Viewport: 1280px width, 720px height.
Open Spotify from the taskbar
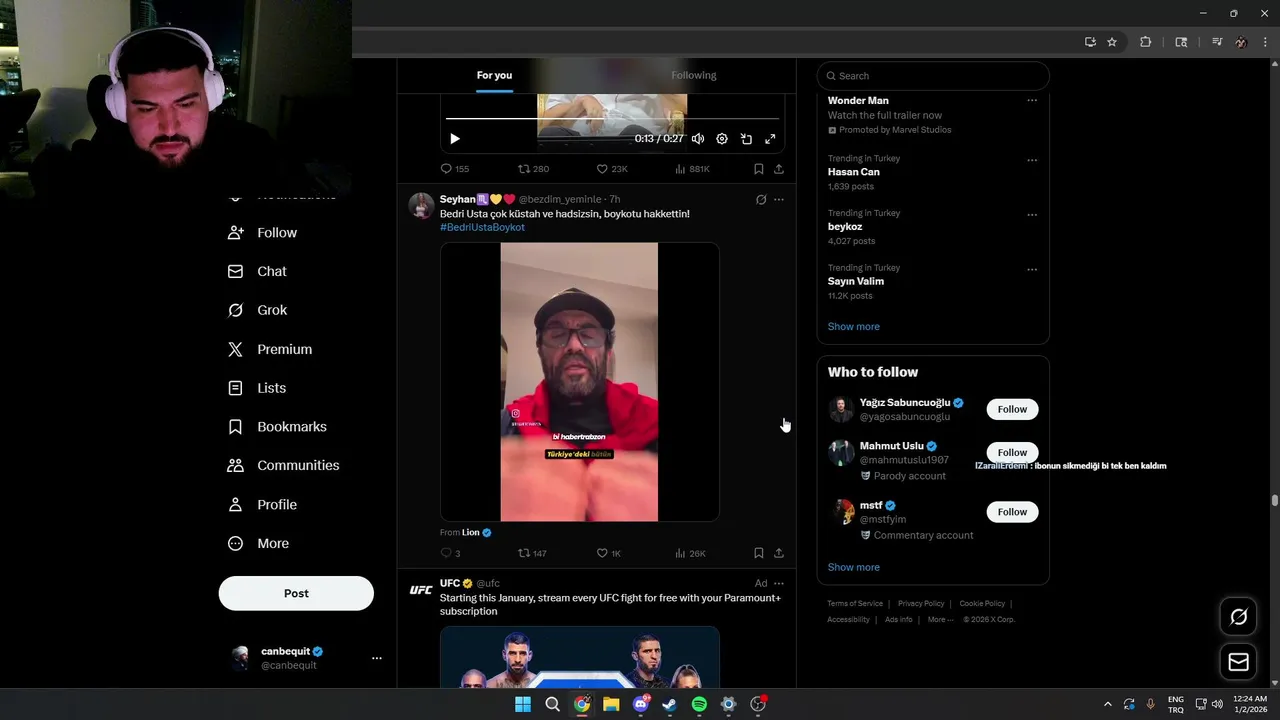699,704
